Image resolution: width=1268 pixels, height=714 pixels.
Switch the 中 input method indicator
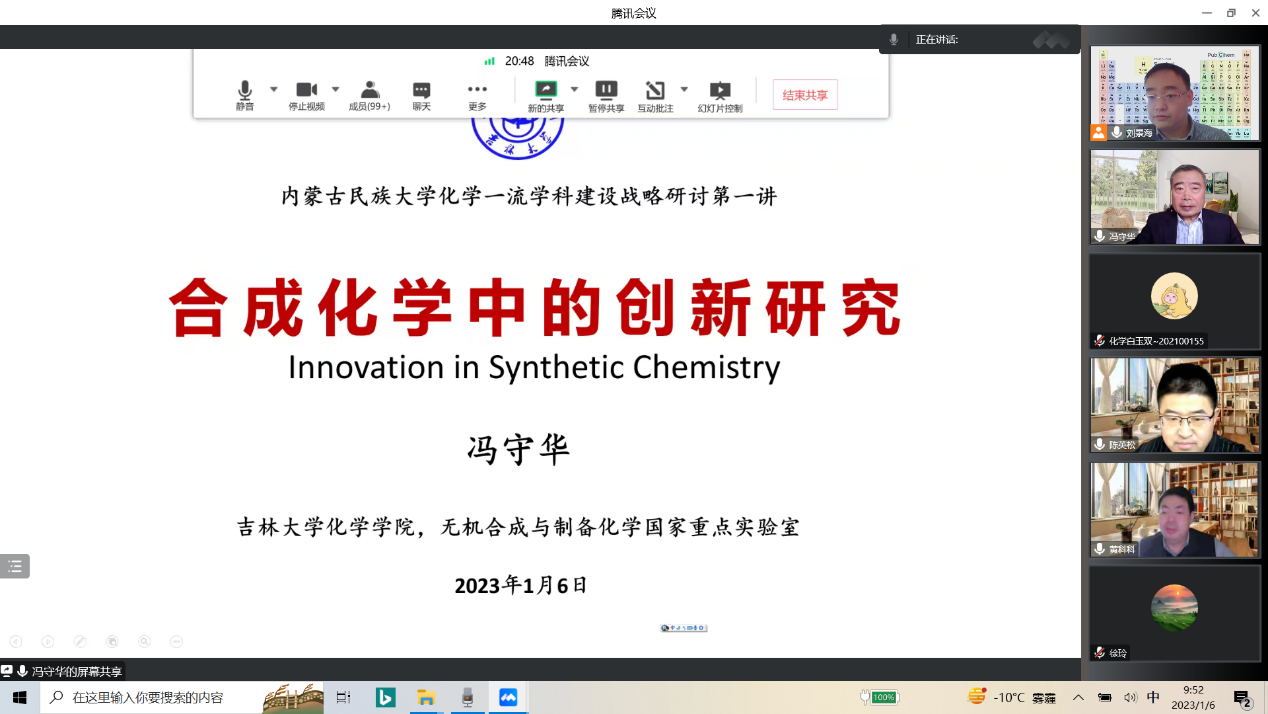1154,697
